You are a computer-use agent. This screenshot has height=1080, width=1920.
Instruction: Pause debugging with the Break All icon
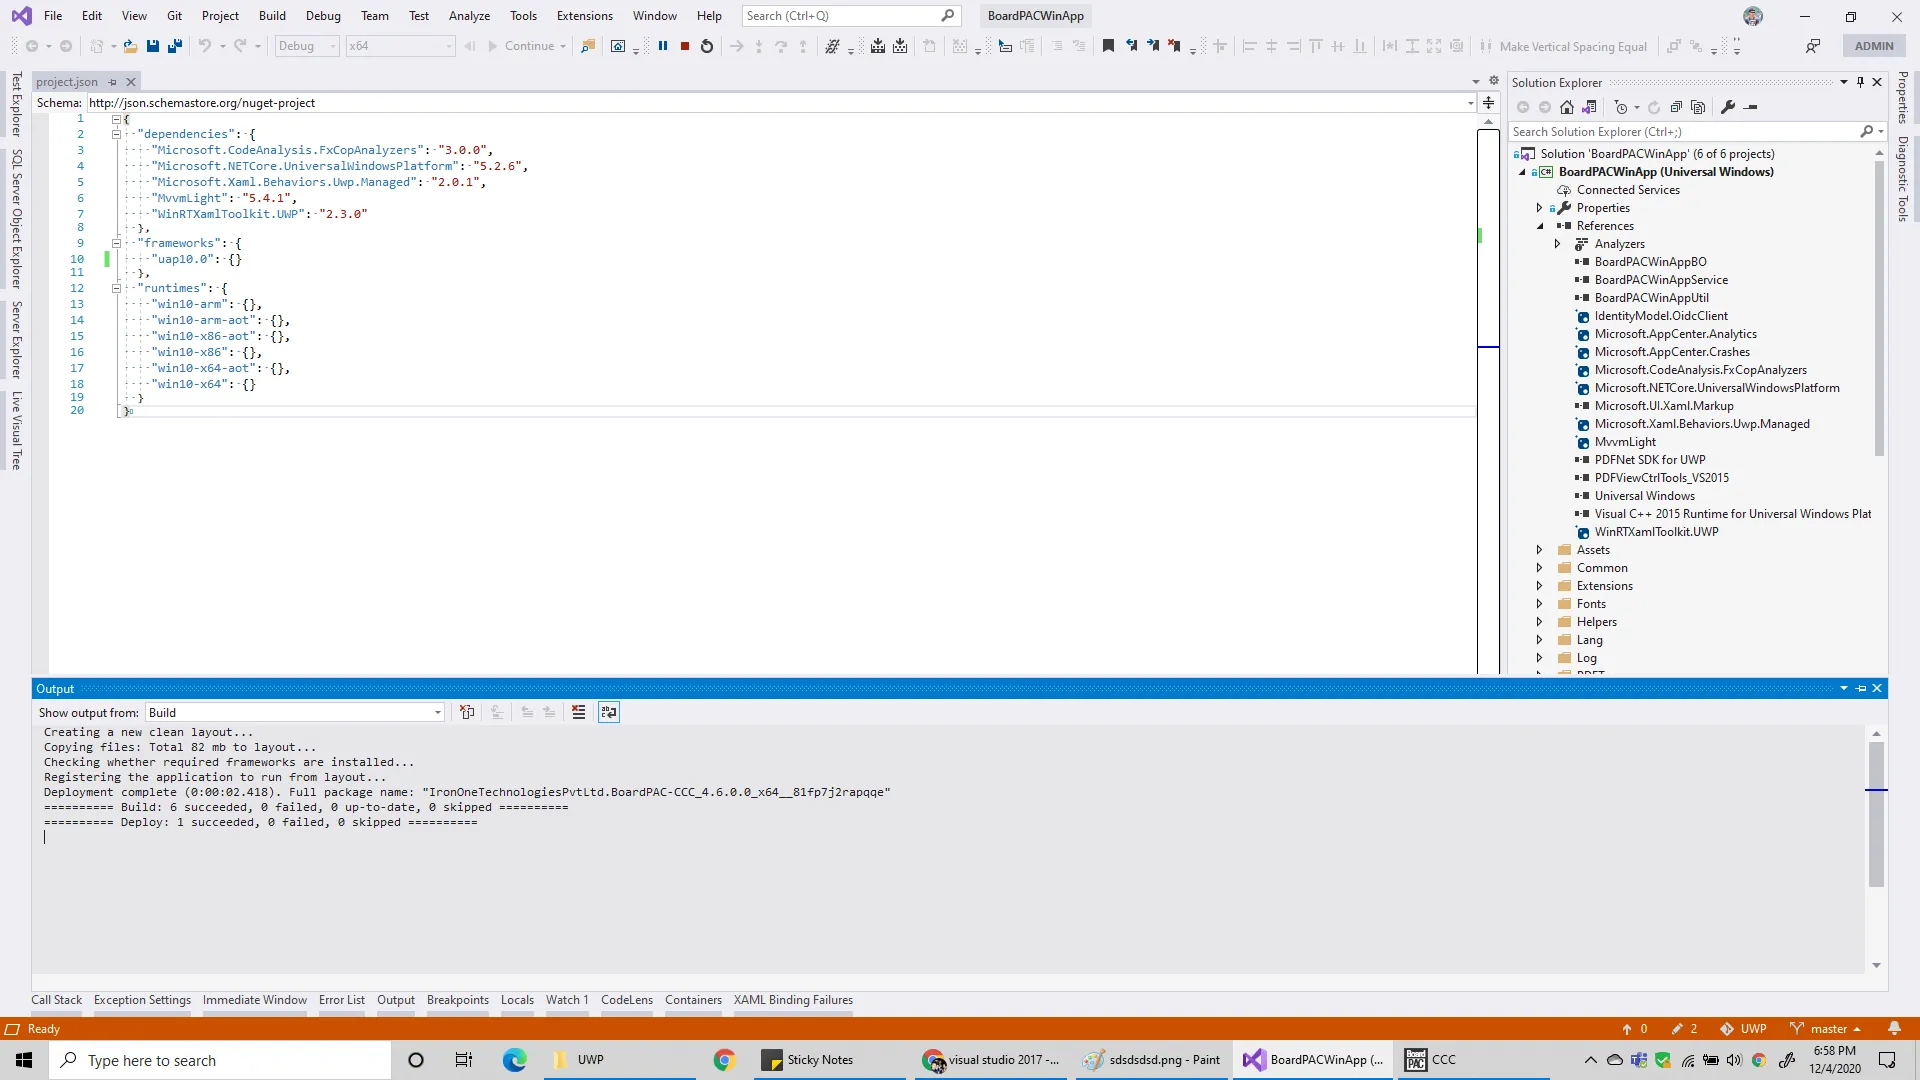pyautogui.click(x=662, y=46)
